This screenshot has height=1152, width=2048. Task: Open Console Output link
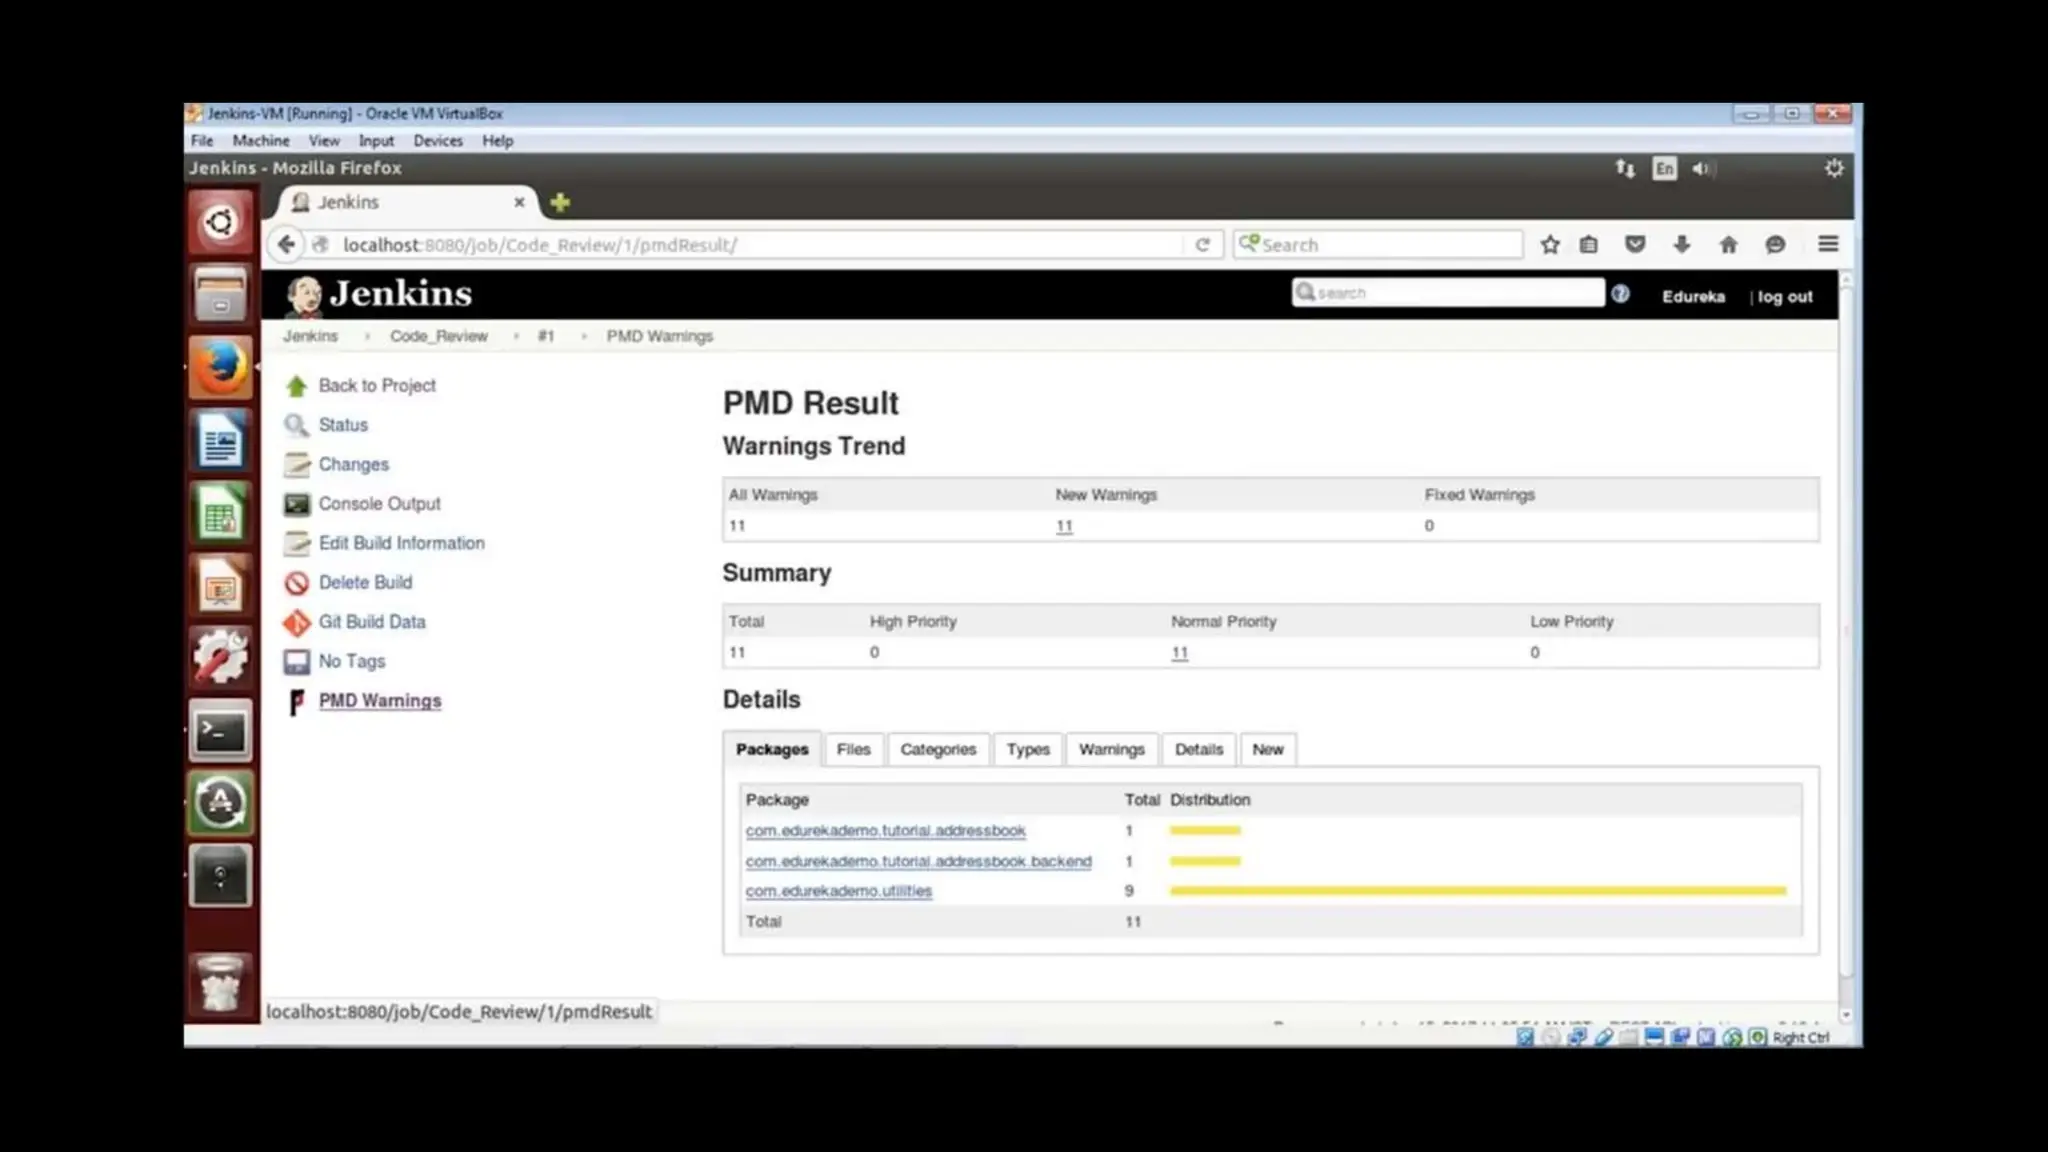pyautogui.click(x=379, y=504)
